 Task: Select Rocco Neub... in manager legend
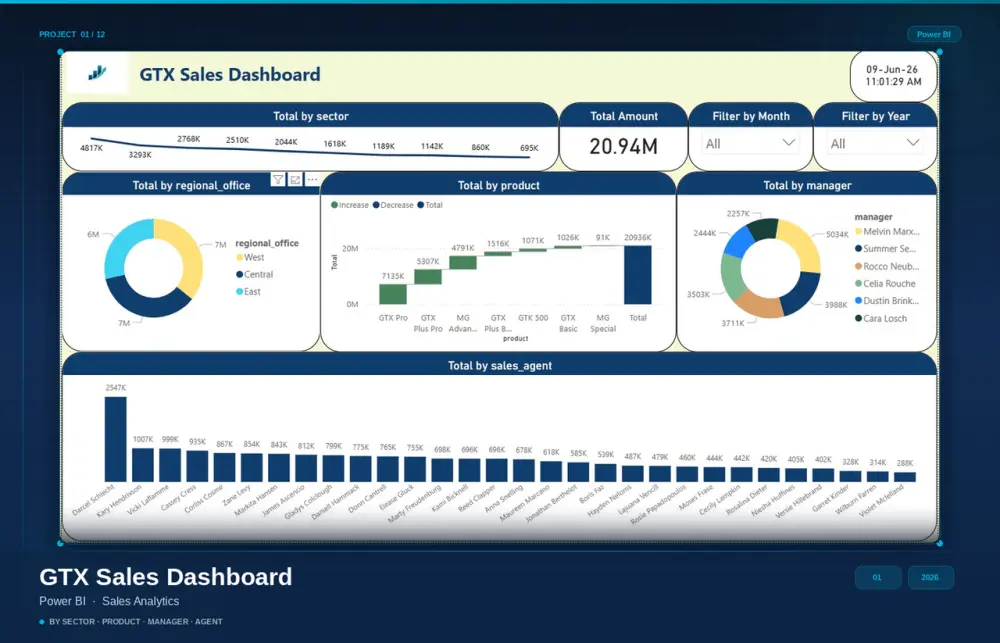(x=887, y=266)
